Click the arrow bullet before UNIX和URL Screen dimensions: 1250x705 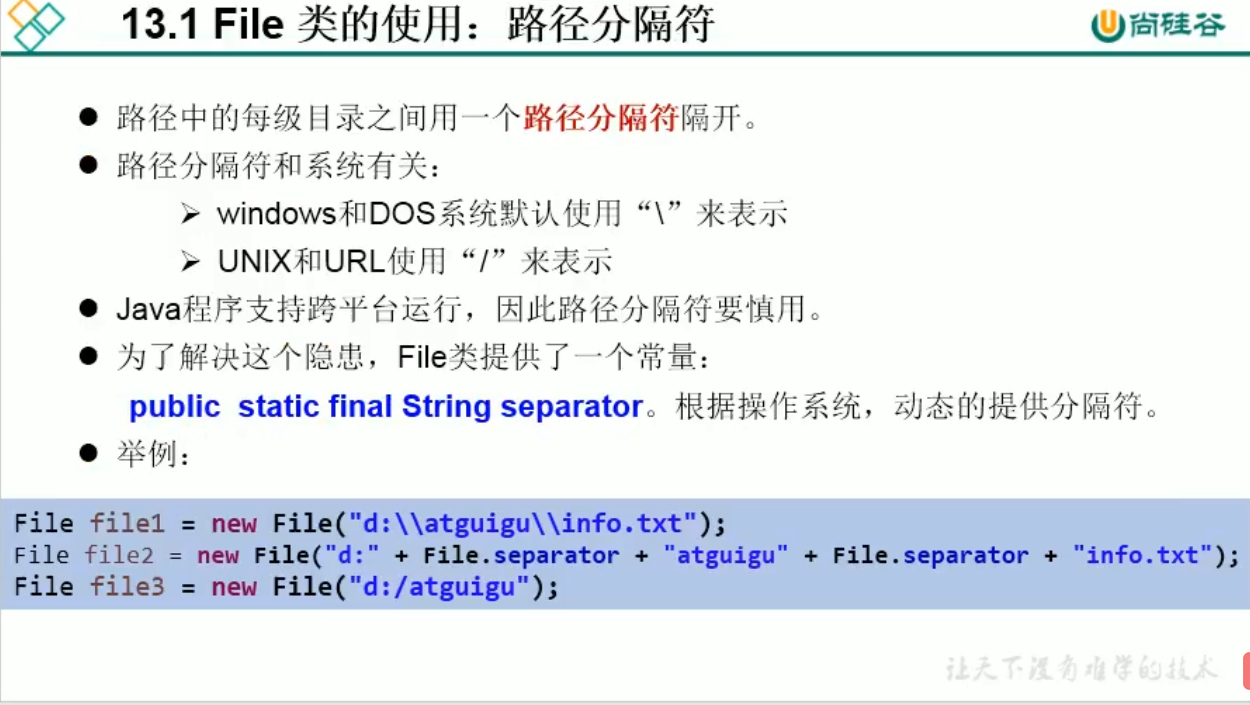tap(190, 261)
